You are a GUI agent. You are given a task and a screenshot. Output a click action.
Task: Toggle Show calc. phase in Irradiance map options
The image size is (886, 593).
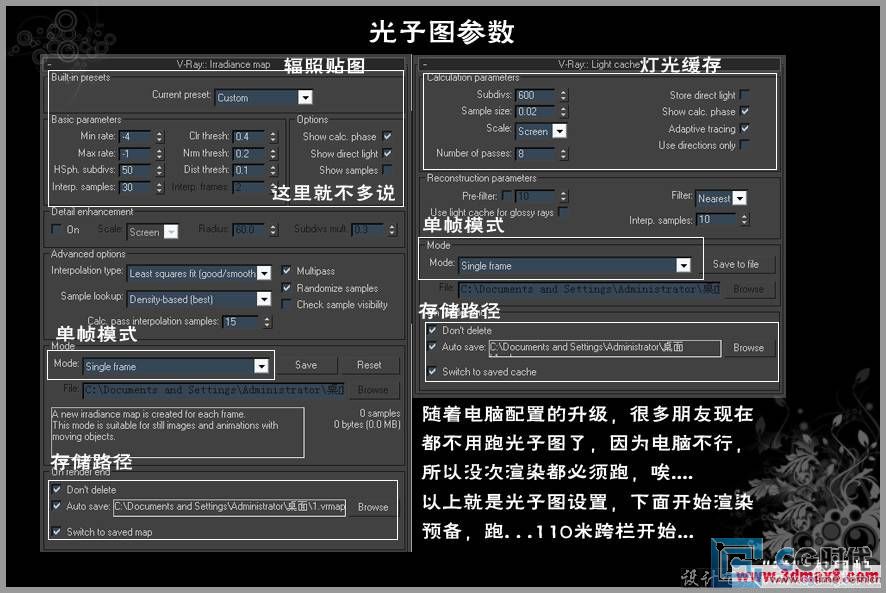pyautogui.click(x=387, y=136)
